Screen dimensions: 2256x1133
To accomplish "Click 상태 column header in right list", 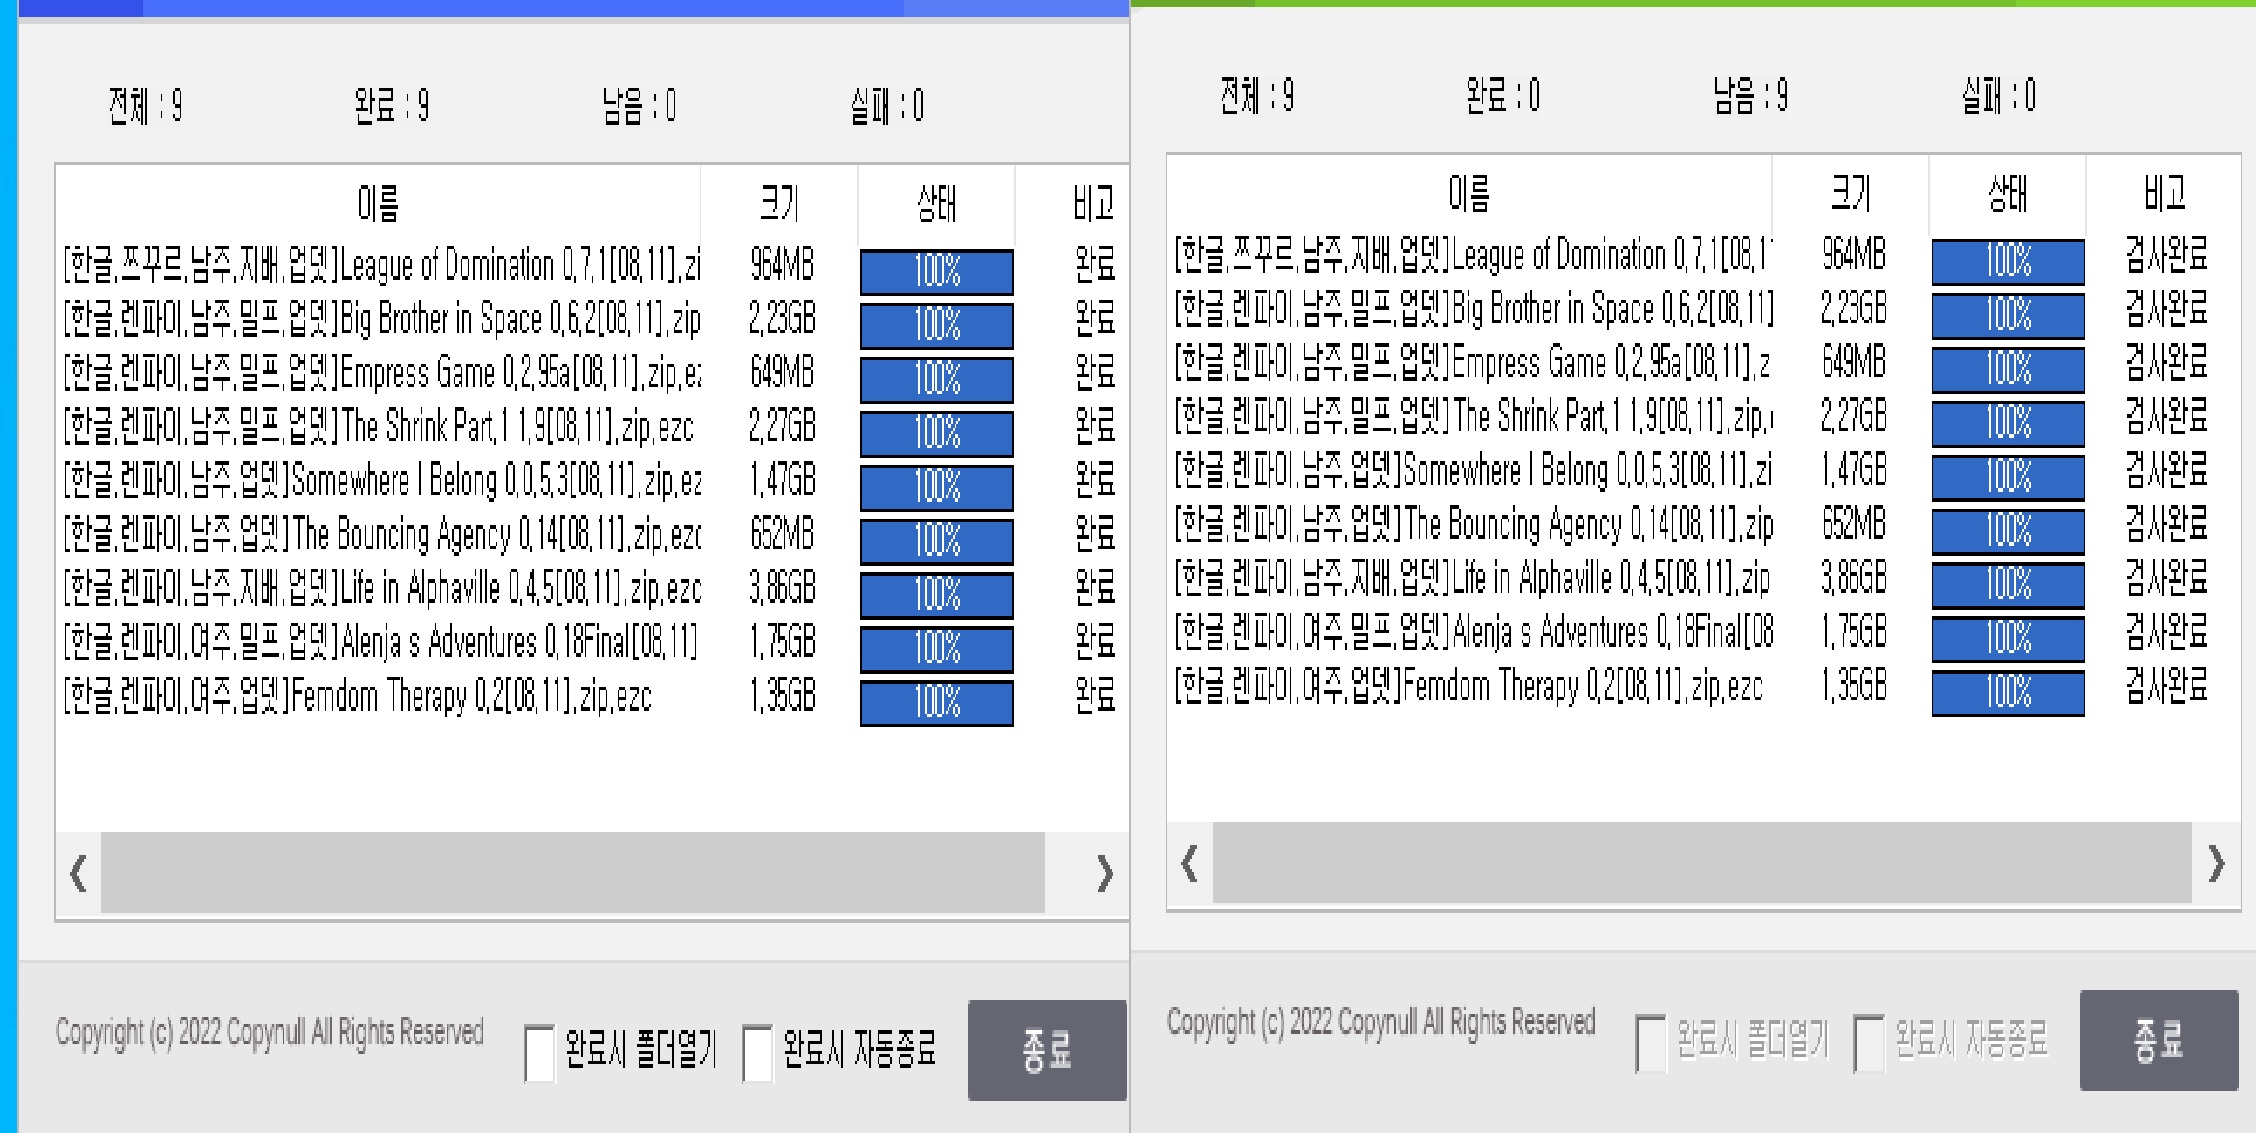I will coord(2007,194).
